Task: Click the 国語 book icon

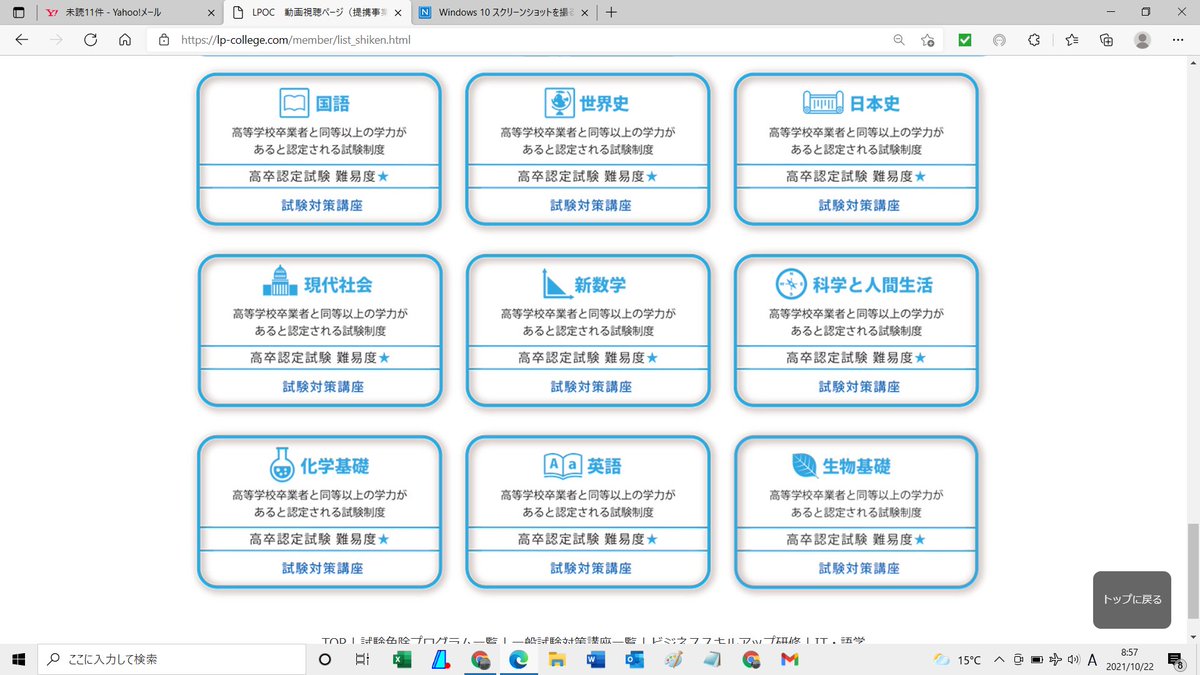Action: [294, 103]
